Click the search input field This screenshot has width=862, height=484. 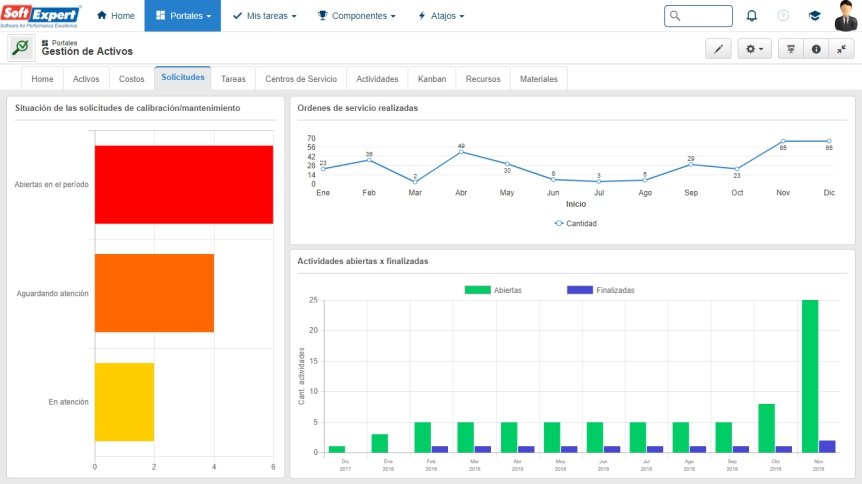(x=698, y=16)
